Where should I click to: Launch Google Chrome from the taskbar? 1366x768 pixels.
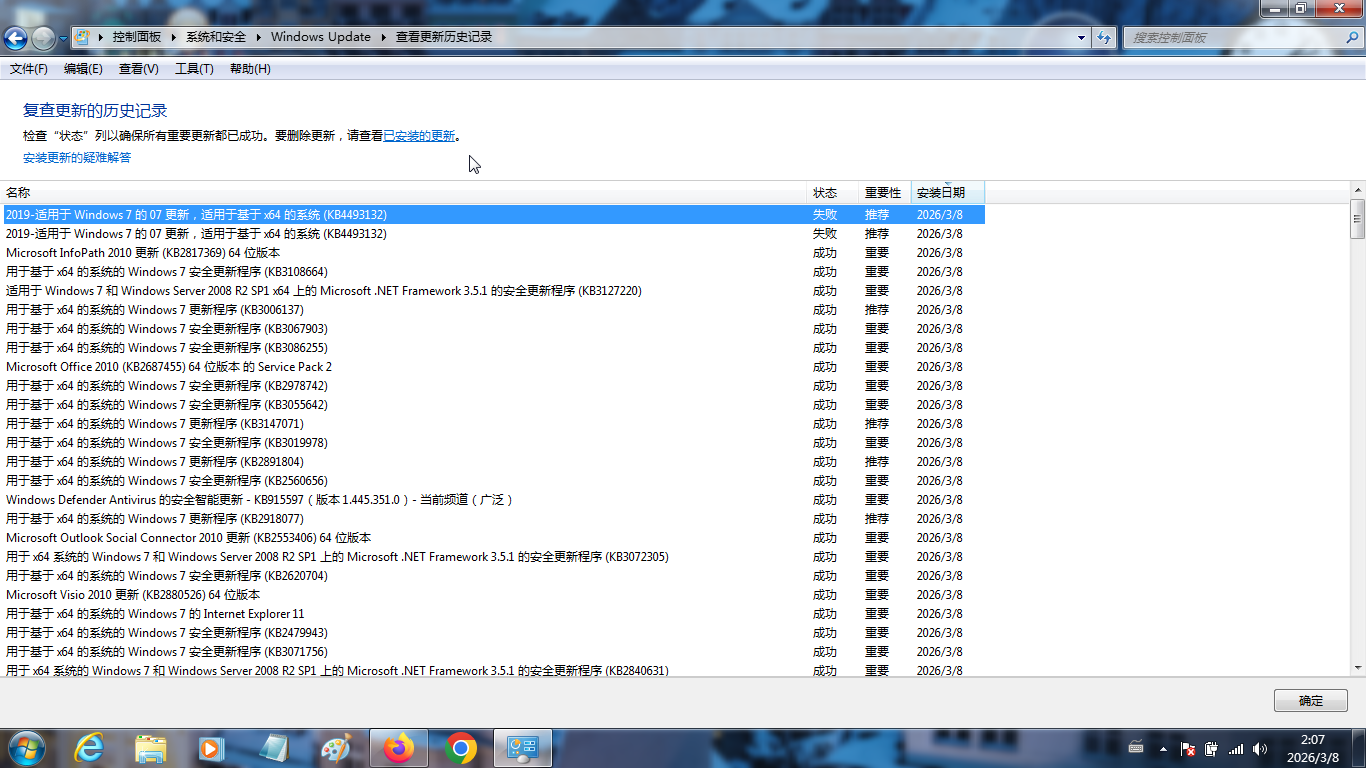[x=461, y=748]
